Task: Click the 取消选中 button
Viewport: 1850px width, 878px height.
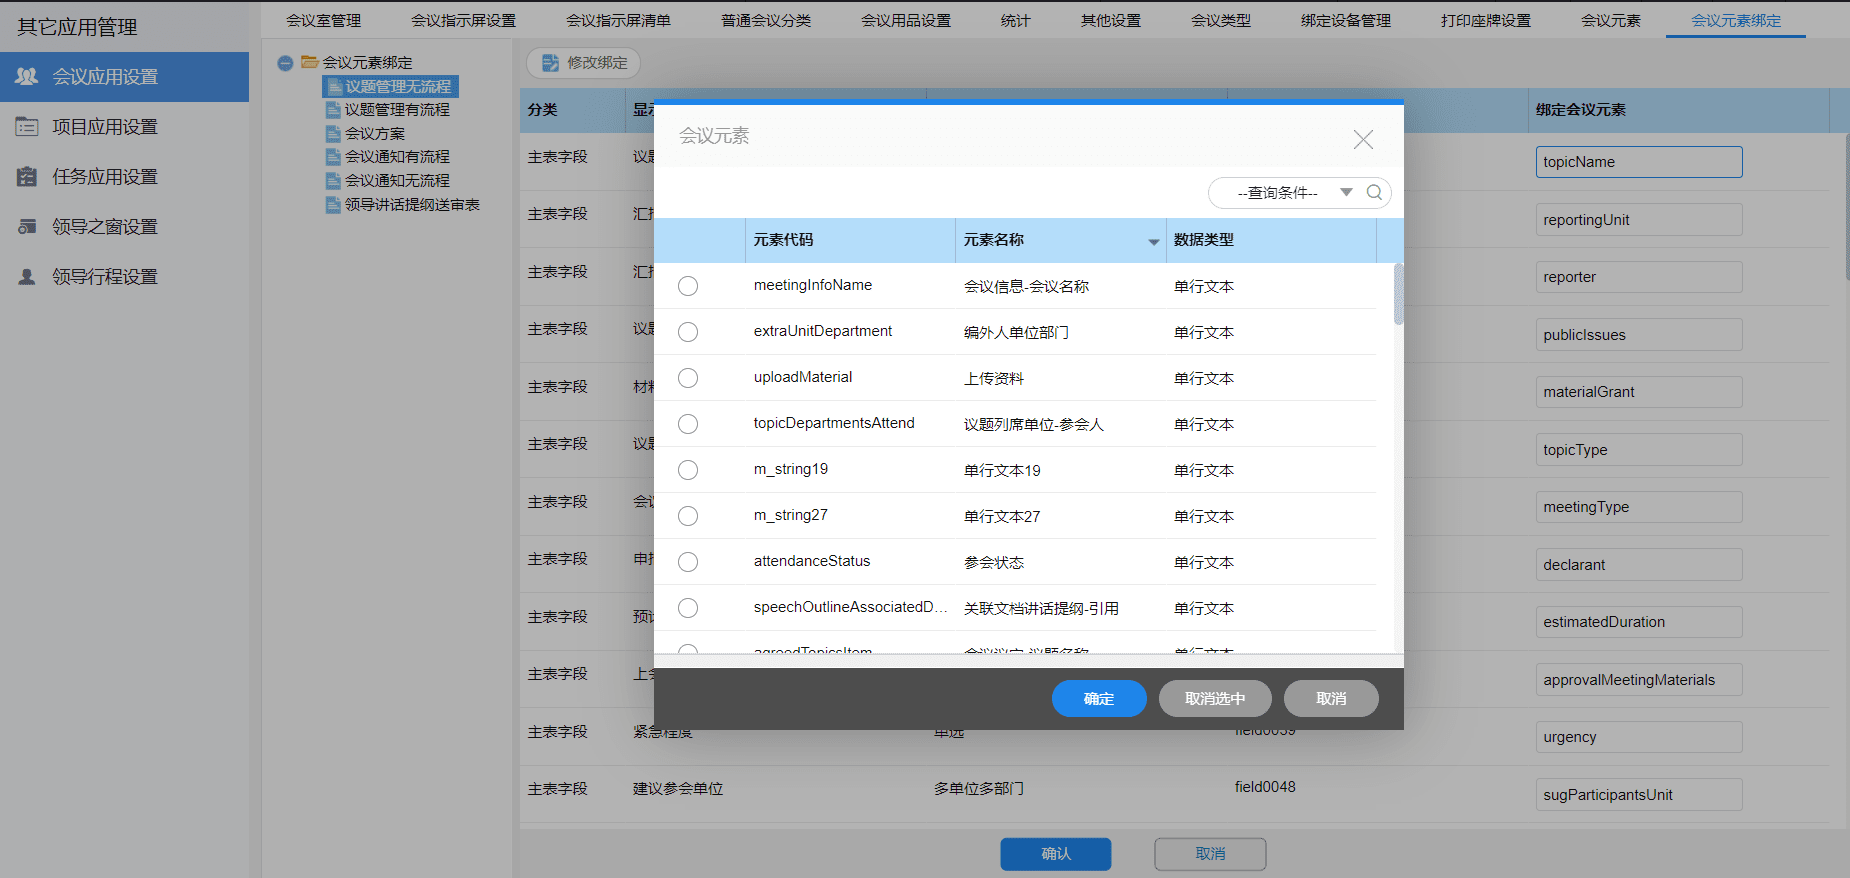Action: pos(1215,698)
